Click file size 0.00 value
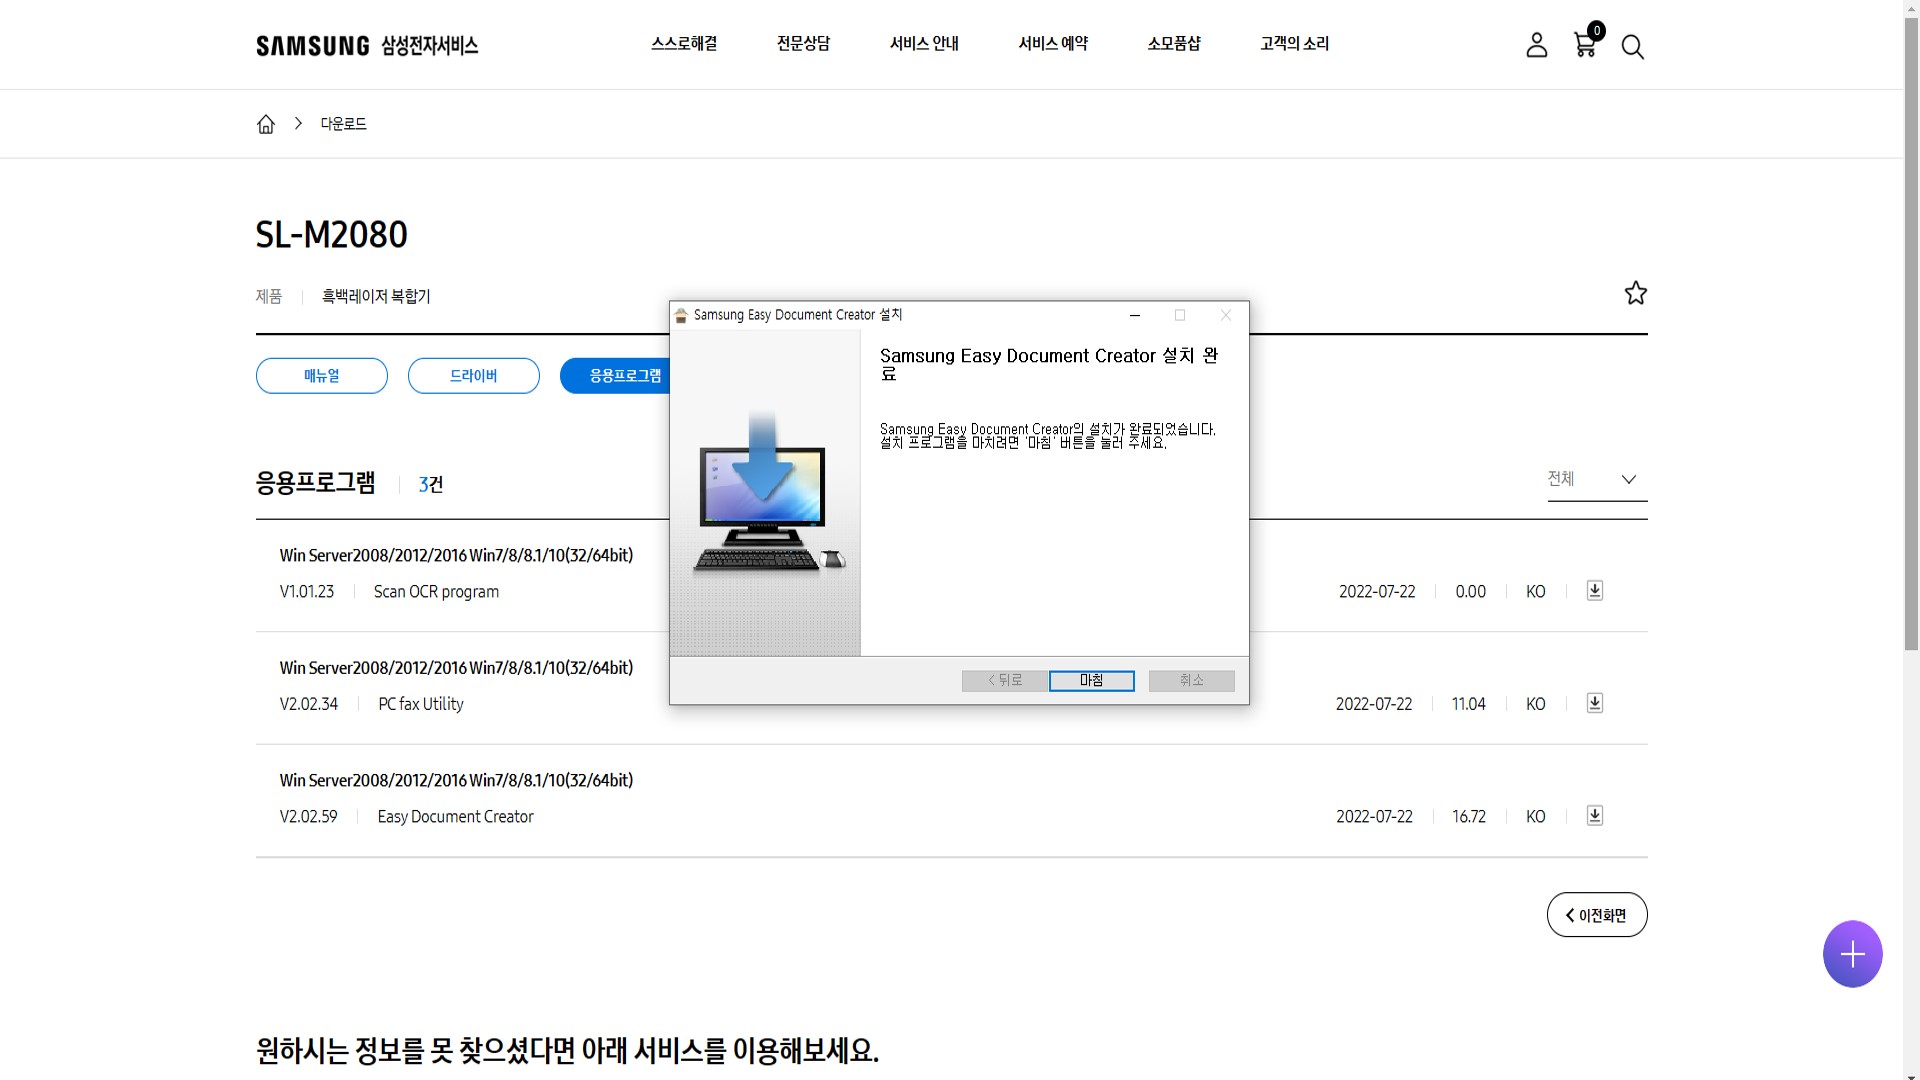1920x1080 pixels. [1471, 592]
